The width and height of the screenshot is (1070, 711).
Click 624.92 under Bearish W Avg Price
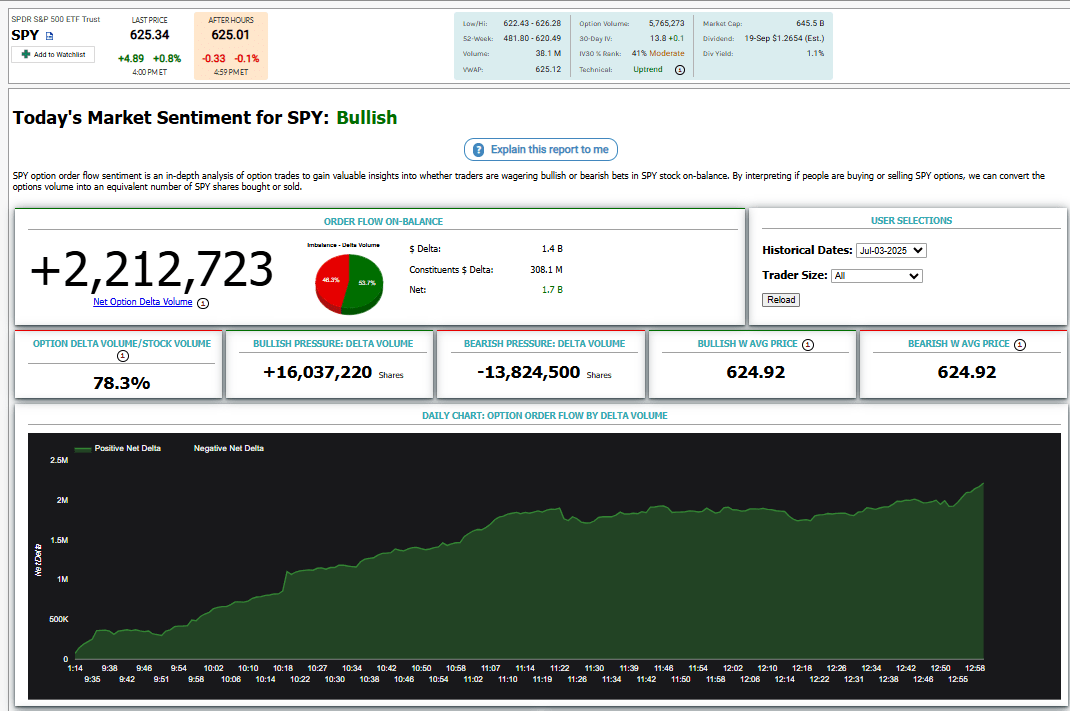[x=967, y=373]
